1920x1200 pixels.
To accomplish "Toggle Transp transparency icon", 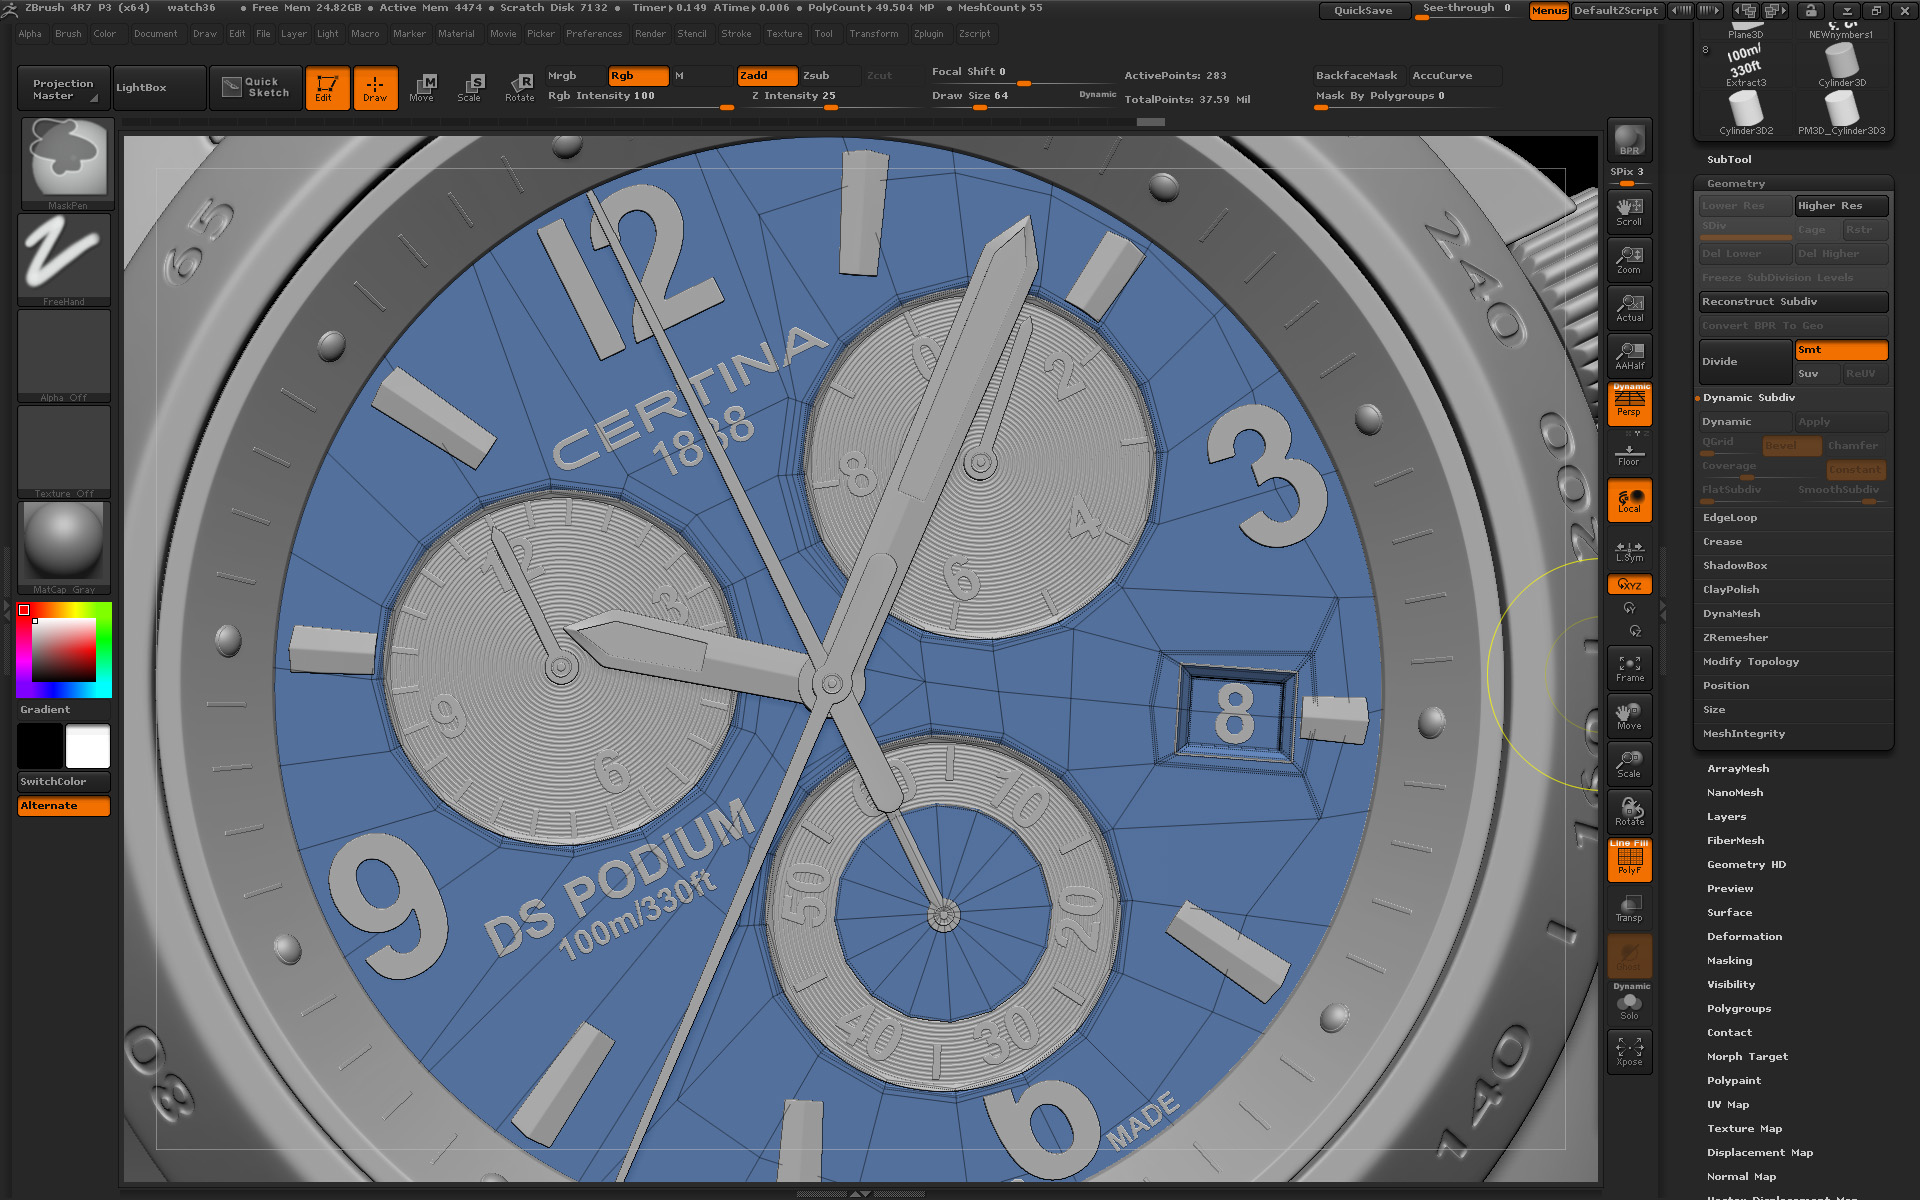I will pos(1629,907).
